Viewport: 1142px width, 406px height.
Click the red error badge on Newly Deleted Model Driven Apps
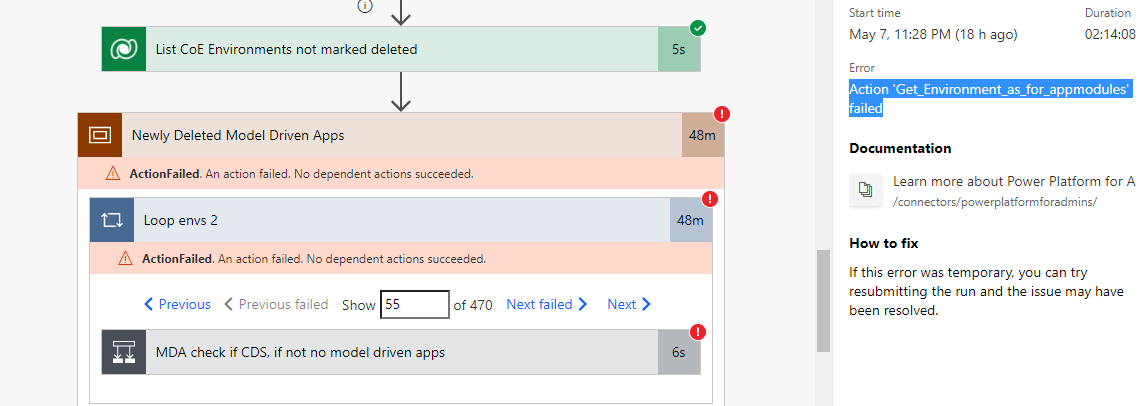tap(722, 114)
